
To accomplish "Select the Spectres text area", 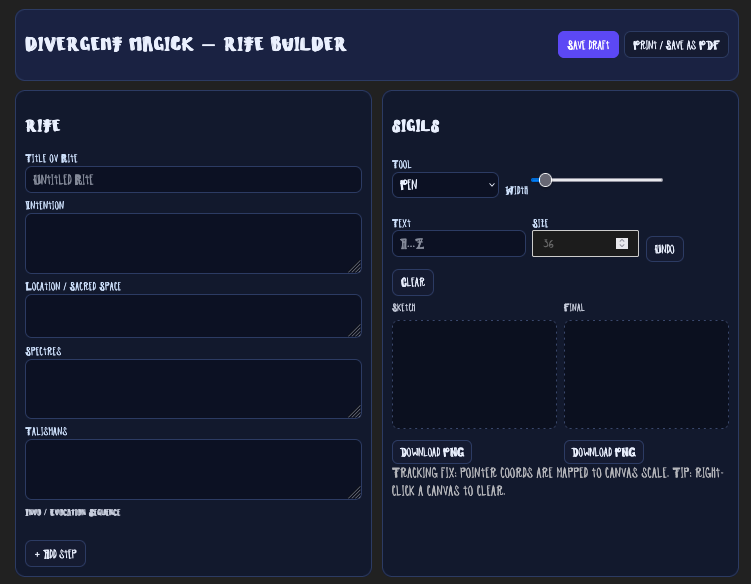I will pyautogui.click(x=193, y=389).
